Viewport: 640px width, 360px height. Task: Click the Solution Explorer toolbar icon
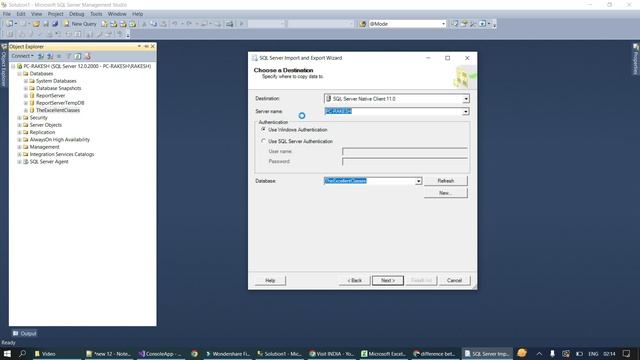coord(454,24)
